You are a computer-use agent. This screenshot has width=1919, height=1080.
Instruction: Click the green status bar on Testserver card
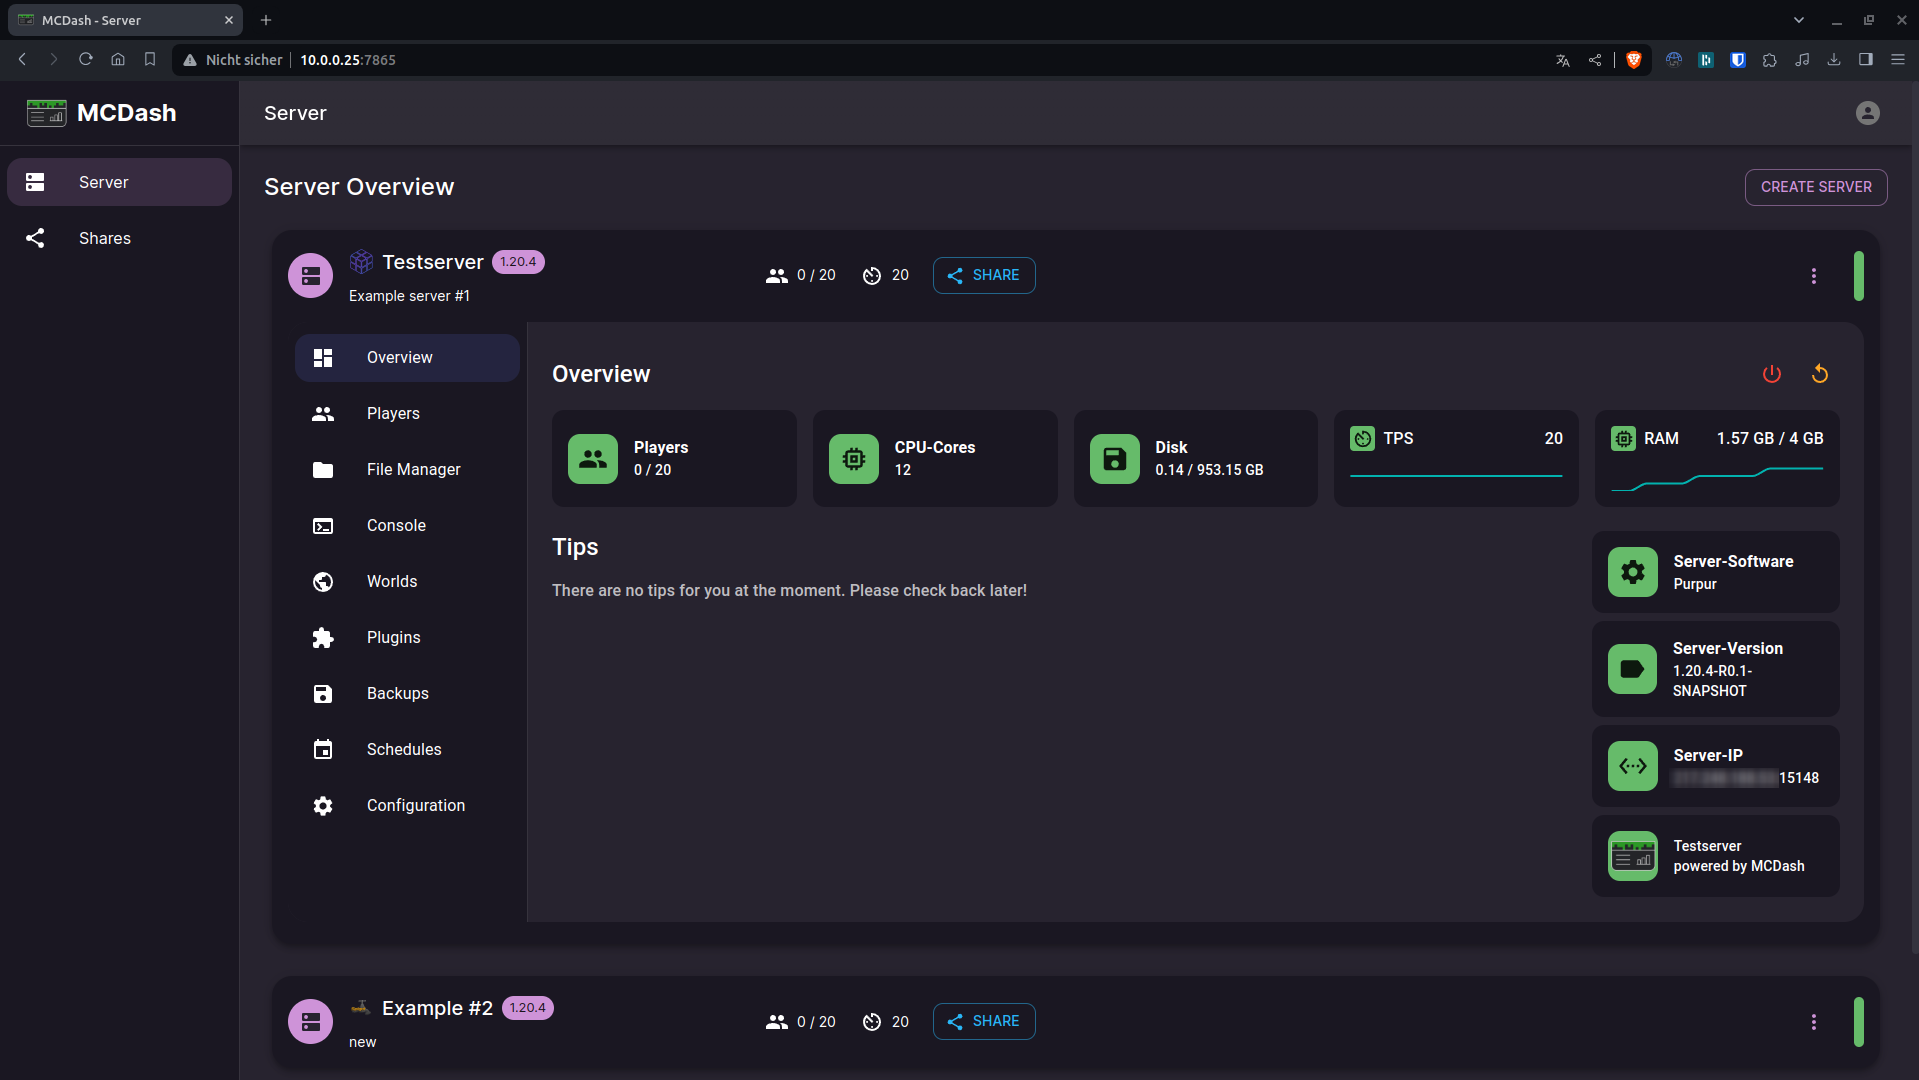point(1859,275)
